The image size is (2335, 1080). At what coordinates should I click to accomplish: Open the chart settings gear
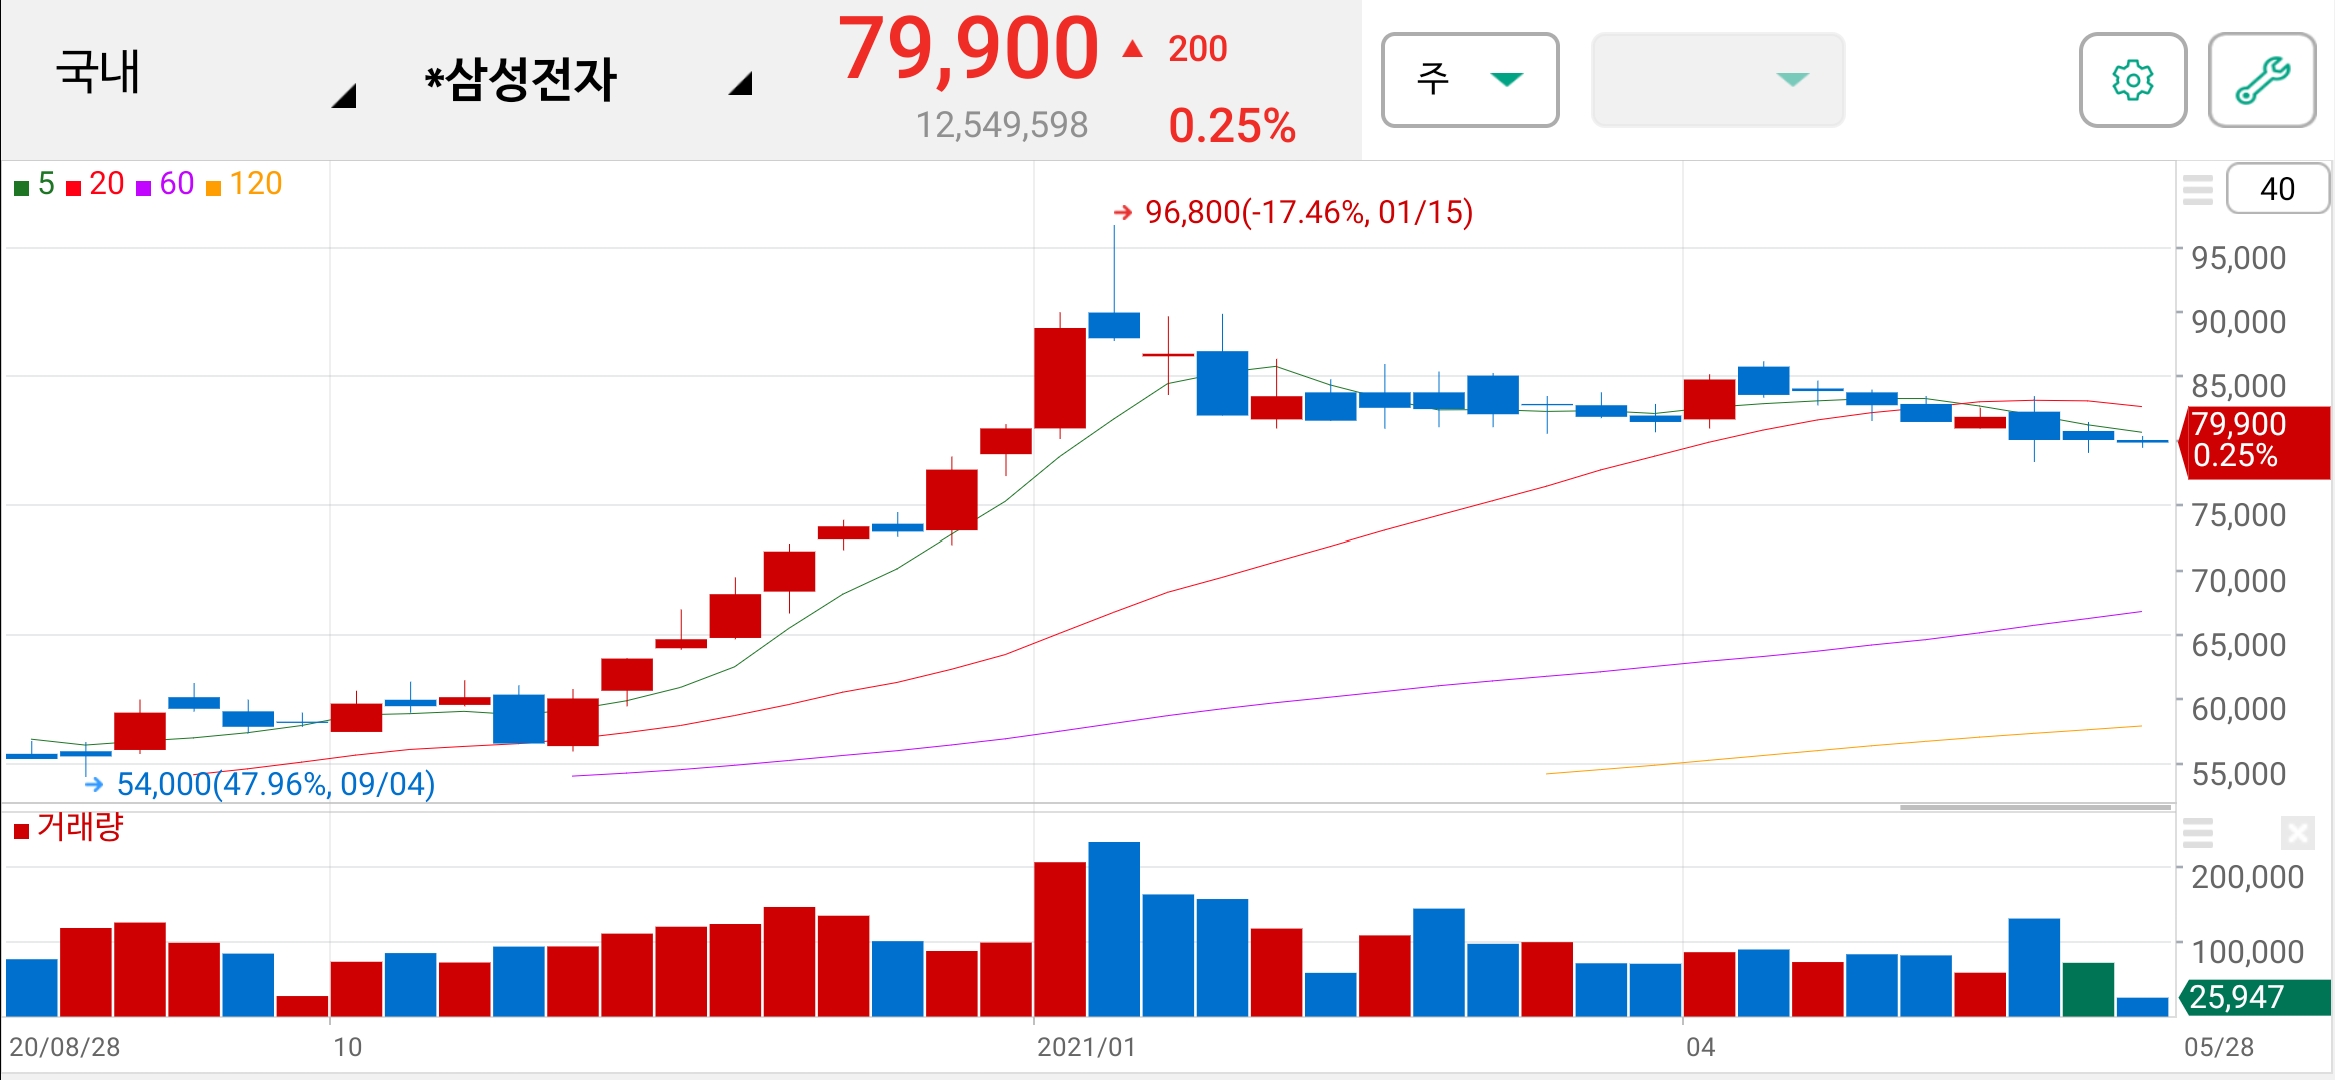(x=2132, y=80)
